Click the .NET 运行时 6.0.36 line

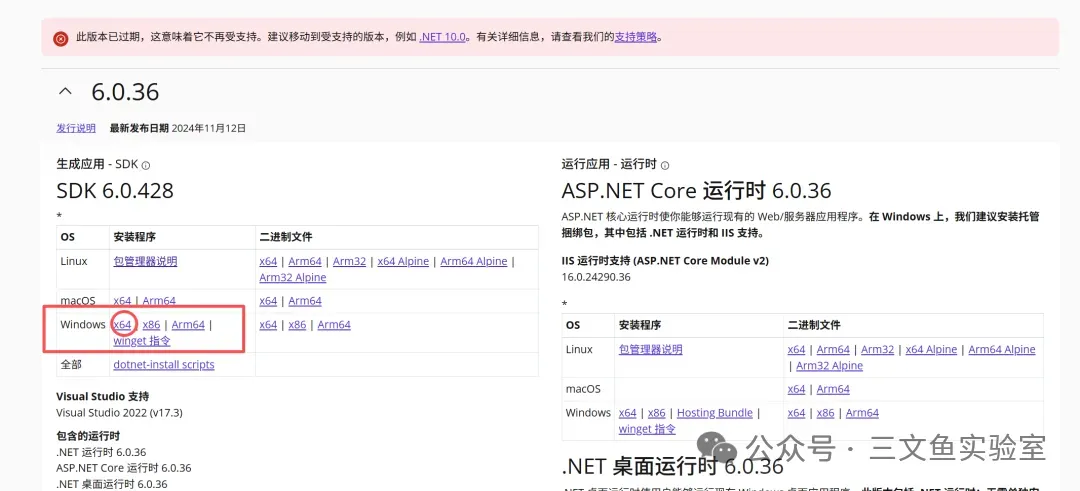pyautogui.click(x=101, y=452)
